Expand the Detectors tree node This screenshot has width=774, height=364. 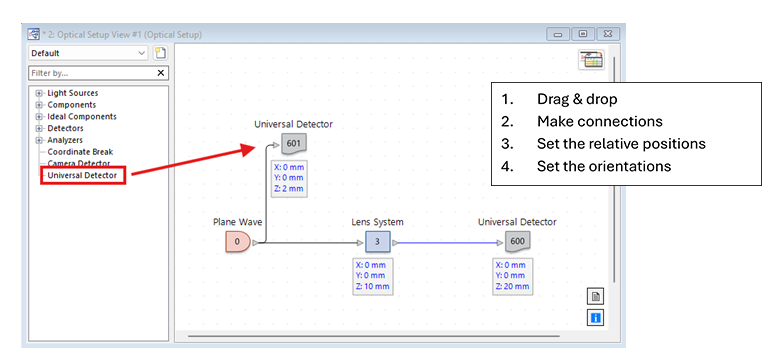point(39,128)
